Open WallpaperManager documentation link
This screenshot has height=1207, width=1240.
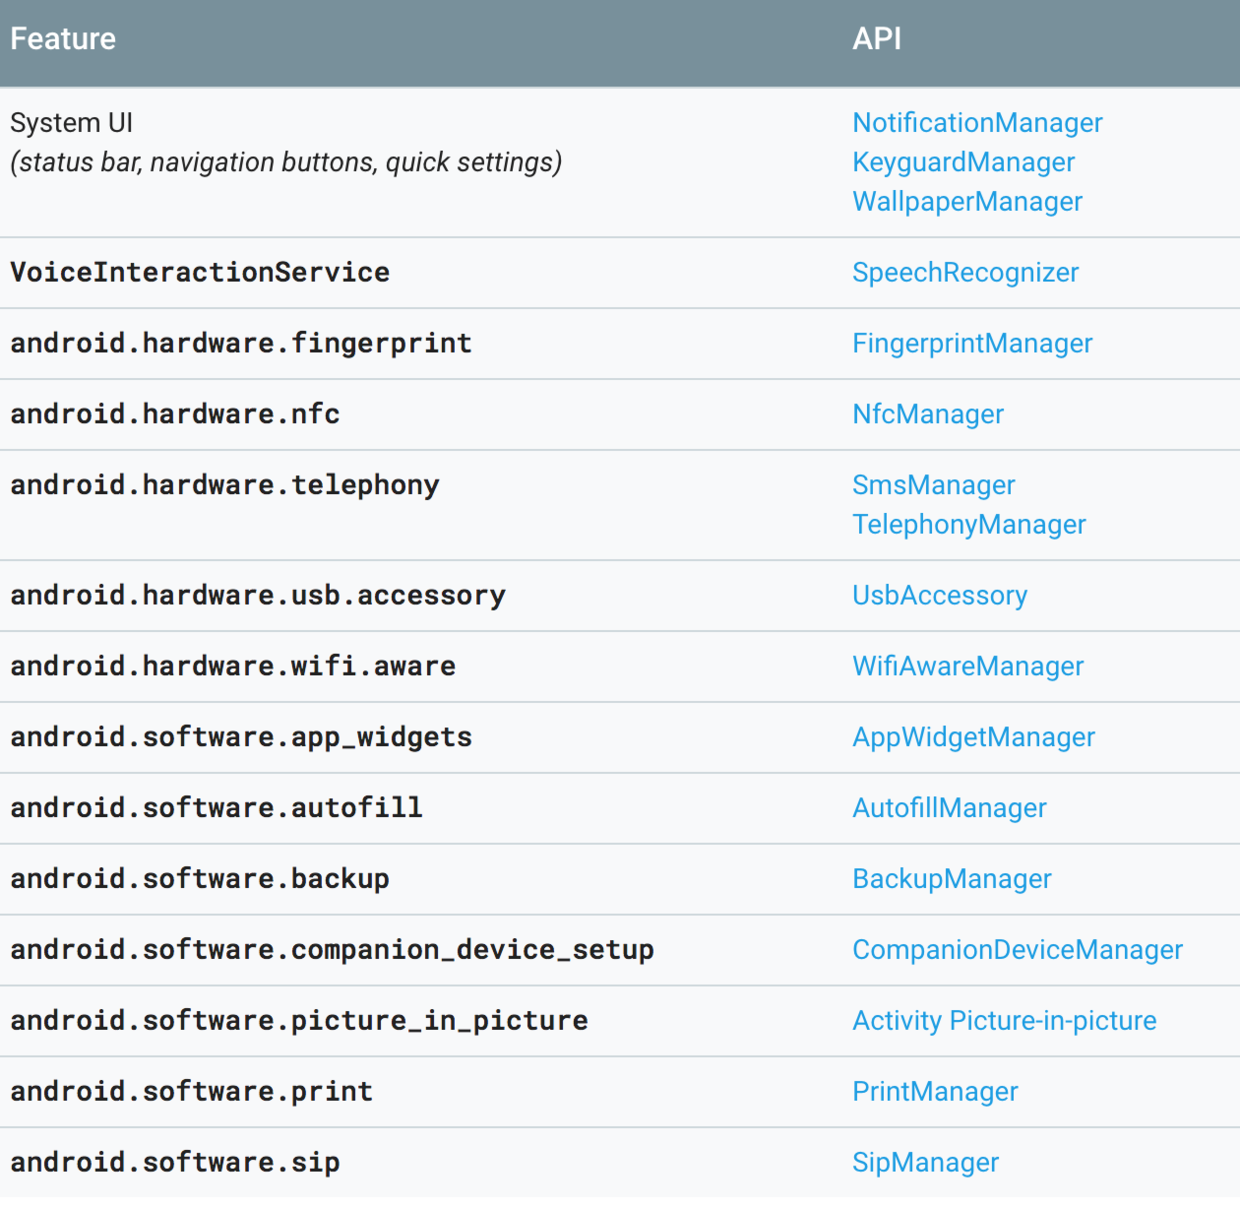click(x=967, y=201)
